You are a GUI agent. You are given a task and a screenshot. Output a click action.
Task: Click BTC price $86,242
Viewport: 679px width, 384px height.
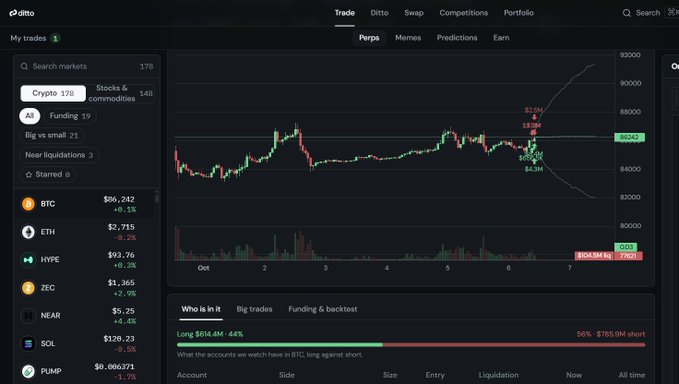[x=119, y=199]
